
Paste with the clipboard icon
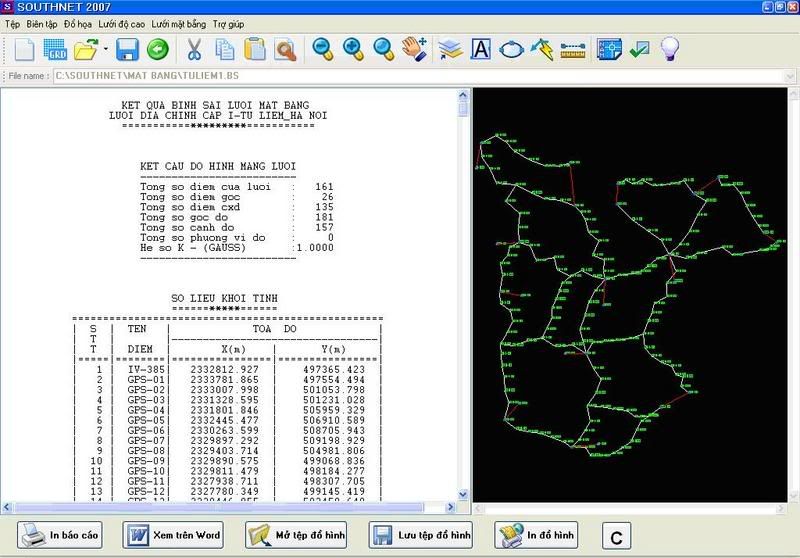pyautogui.click(x=255, y=49)
